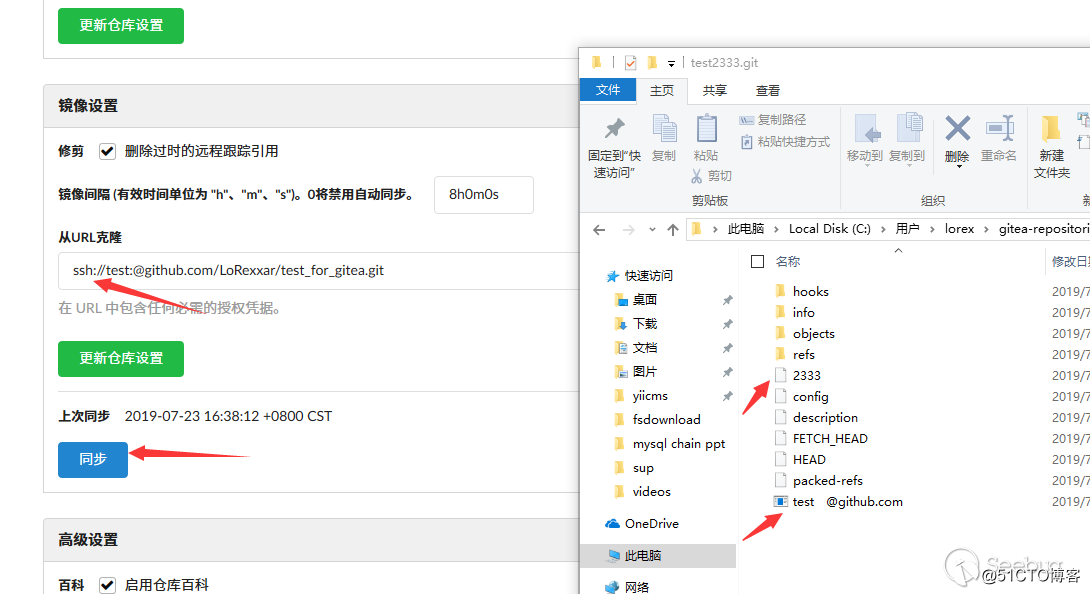This screenshot has height=594, width=1090.
Task: Expand the 此电脑 breadcrumb arrow
Action: click(x=777, y=228)
